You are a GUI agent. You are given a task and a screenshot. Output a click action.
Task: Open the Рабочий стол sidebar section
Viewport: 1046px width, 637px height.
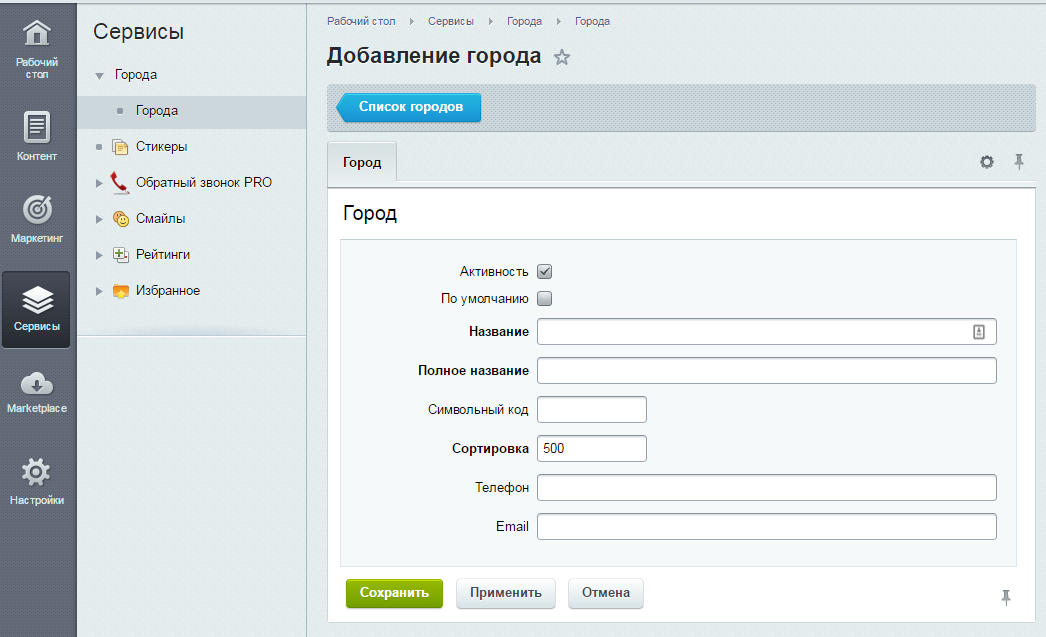click(x=37, y=49)
